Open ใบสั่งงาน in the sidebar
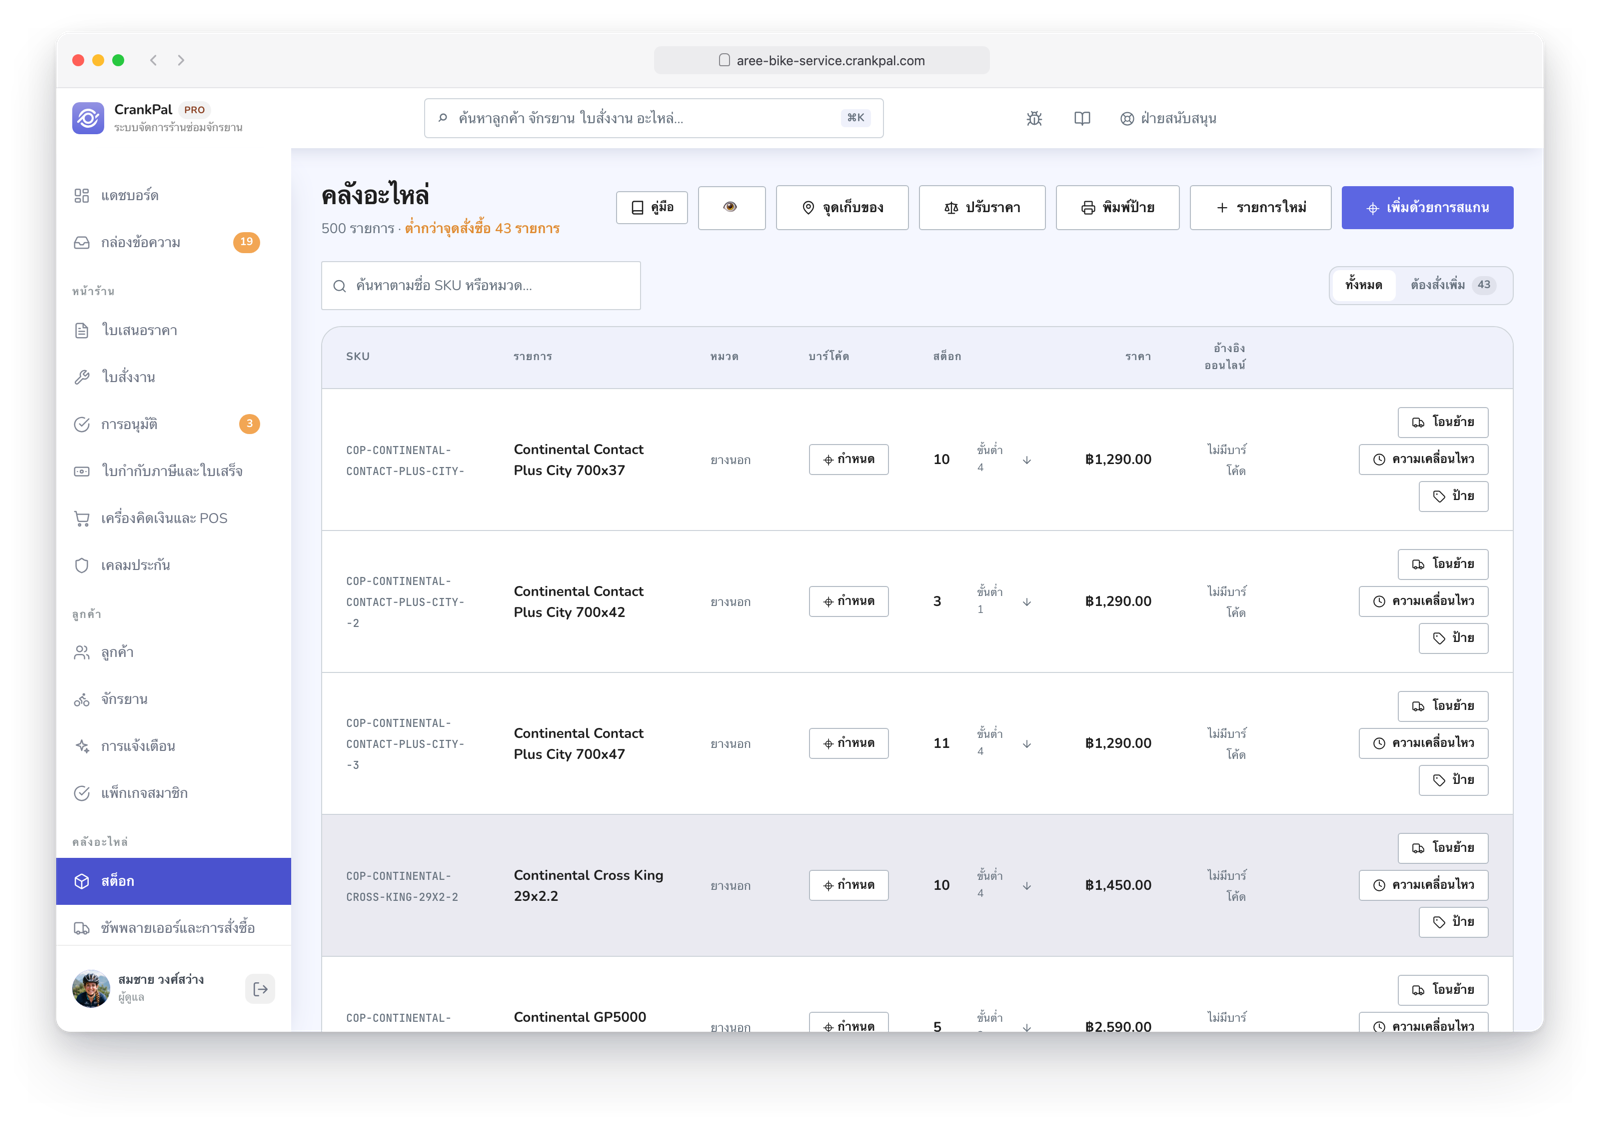Screen dimensions: 1600x1131 tap(173, 377)
